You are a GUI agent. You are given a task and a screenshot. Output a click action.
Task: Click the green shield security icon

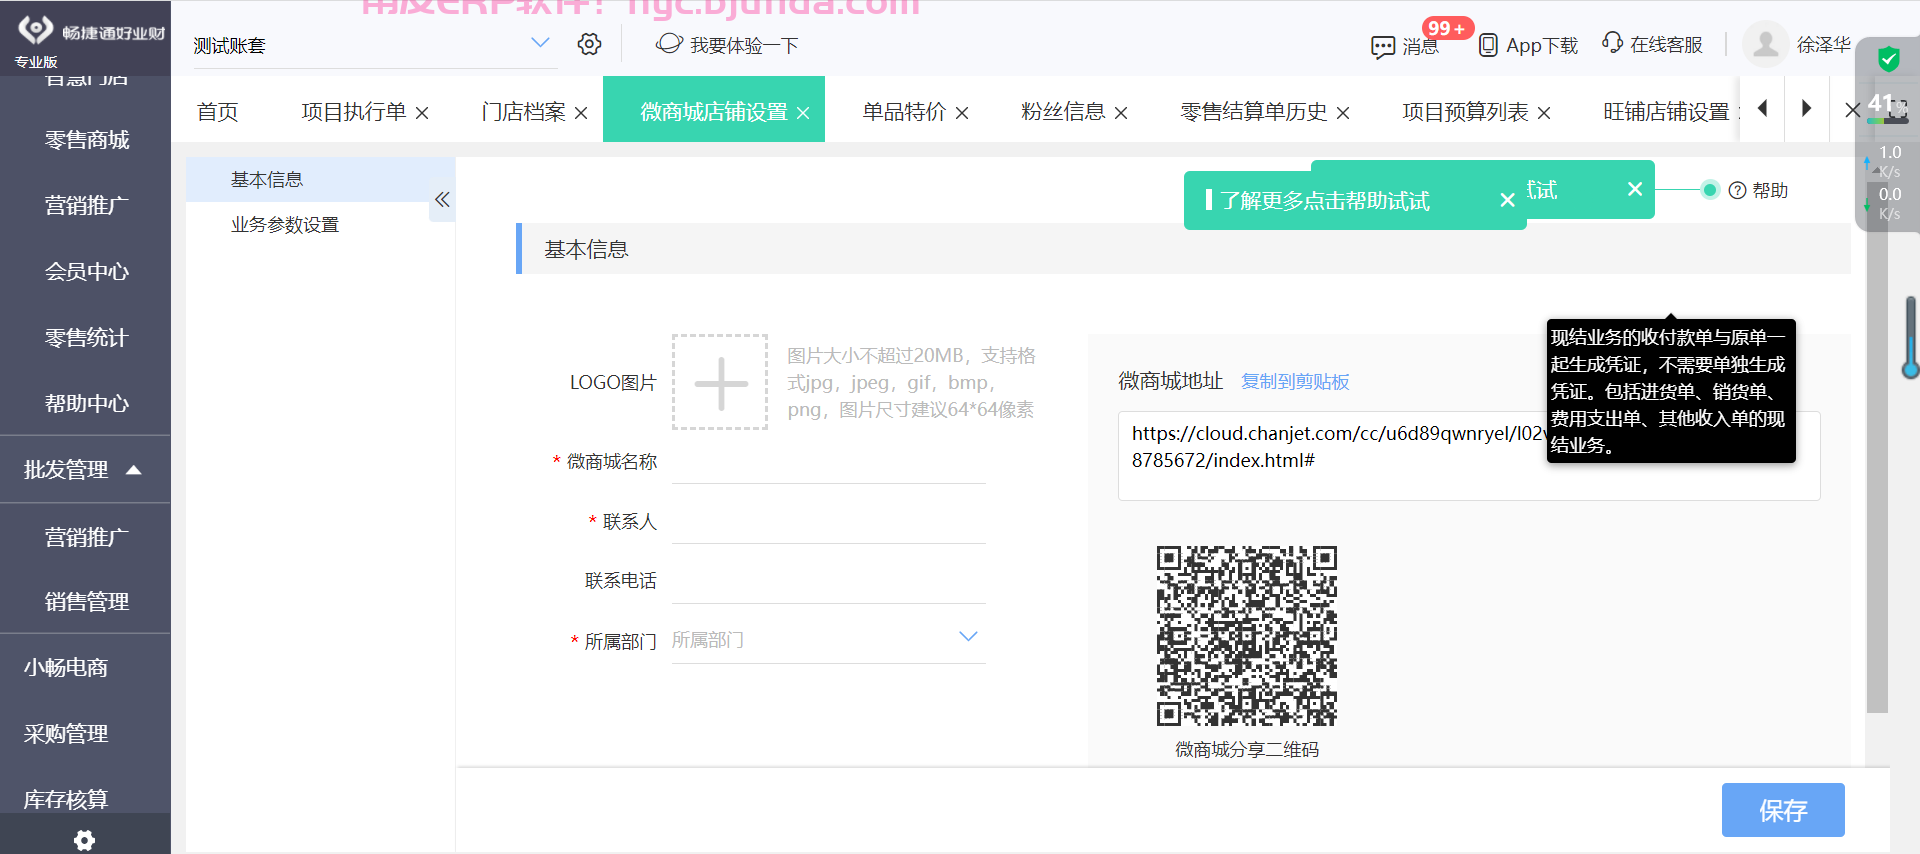[1888, 59]
